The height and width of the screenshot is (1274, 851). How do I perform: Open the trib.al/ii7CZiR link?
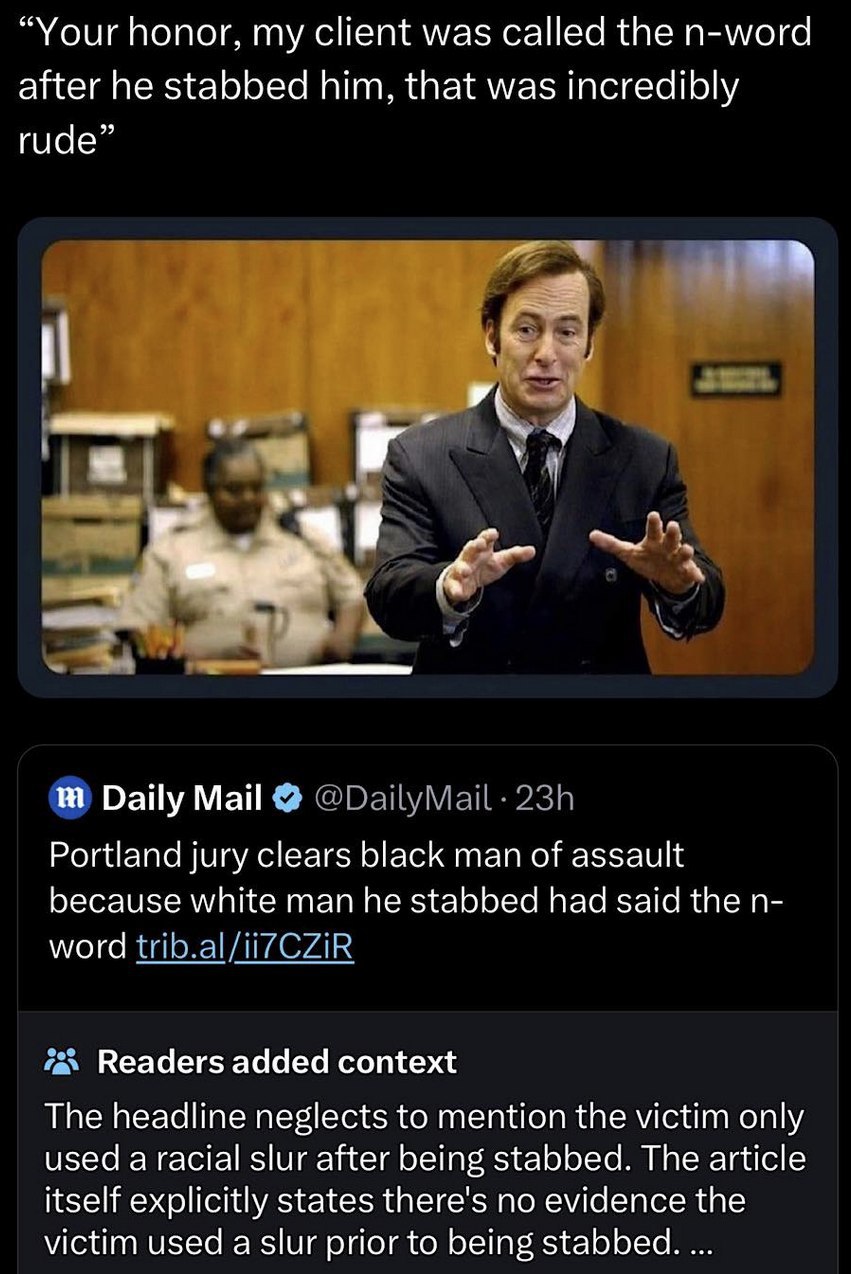coord(244,946)
